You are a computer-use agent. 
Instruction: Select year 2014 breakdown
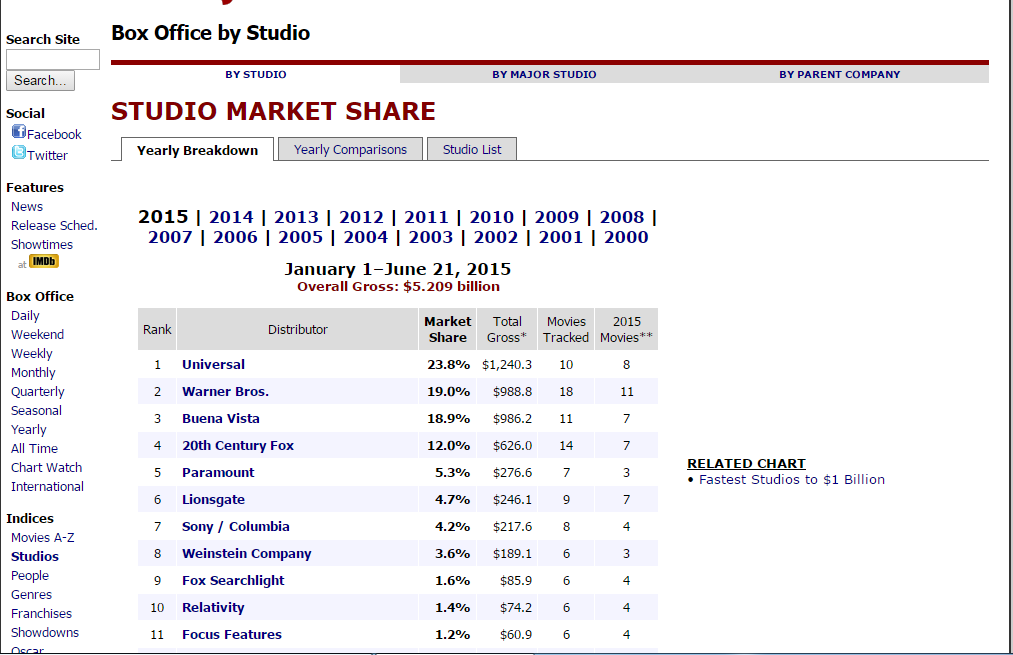click(231, 217)
